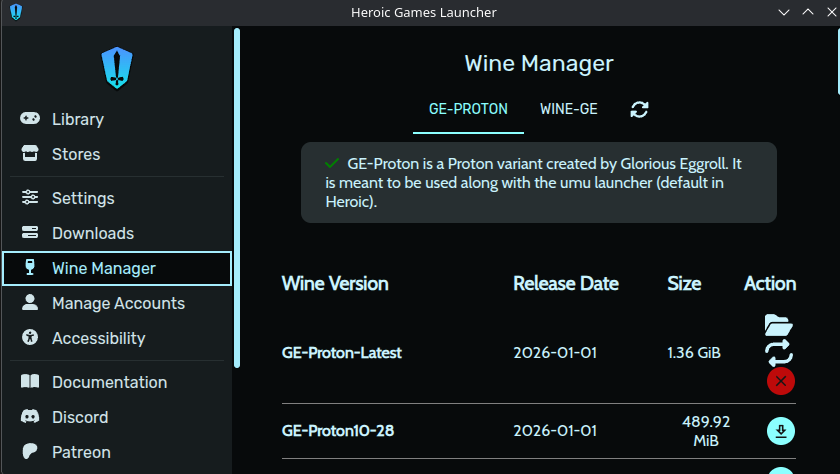Switch to the GE-PROTON tab

coord(468,109)
